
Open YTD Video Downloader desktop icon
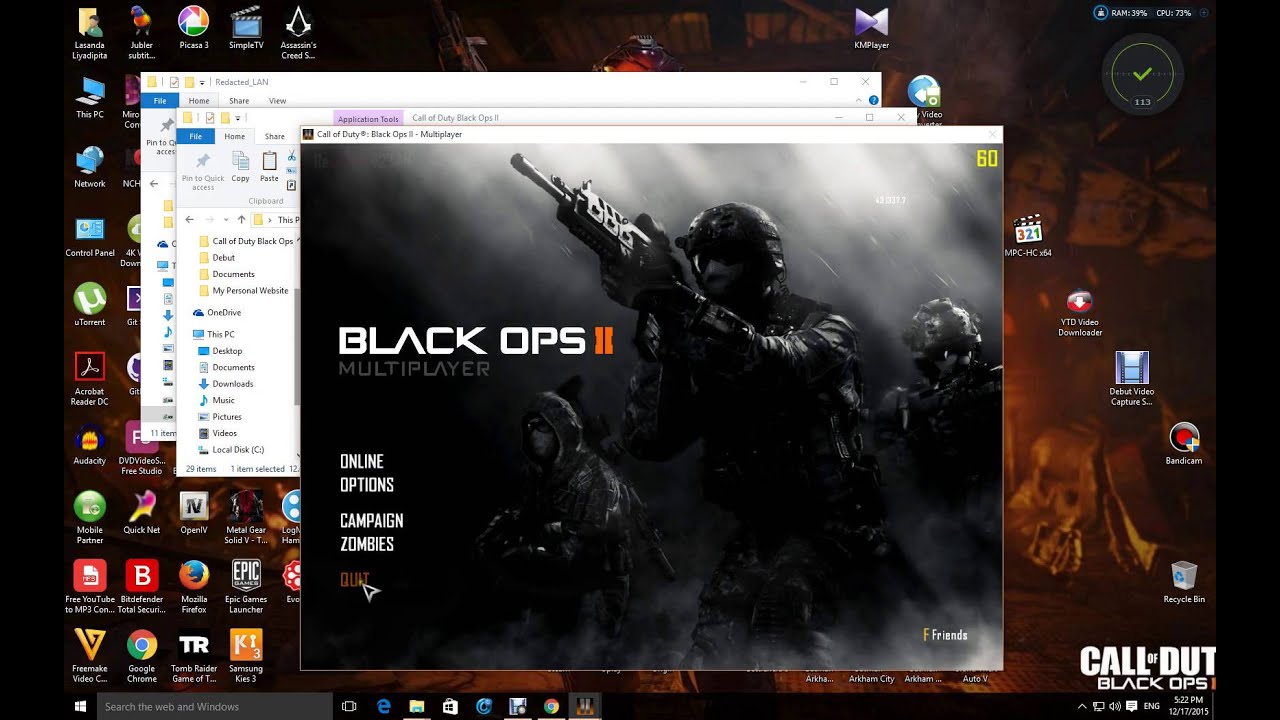[x=1080, y=313]
